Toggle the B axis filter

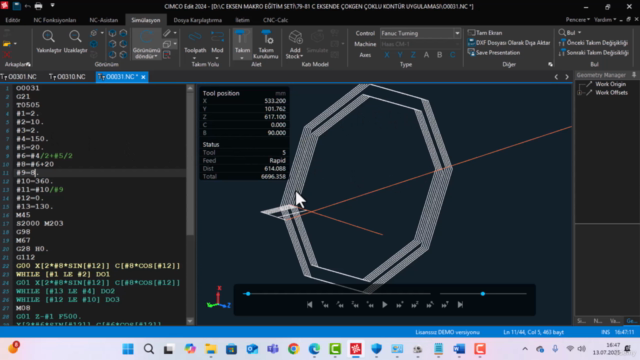(440, 55)
